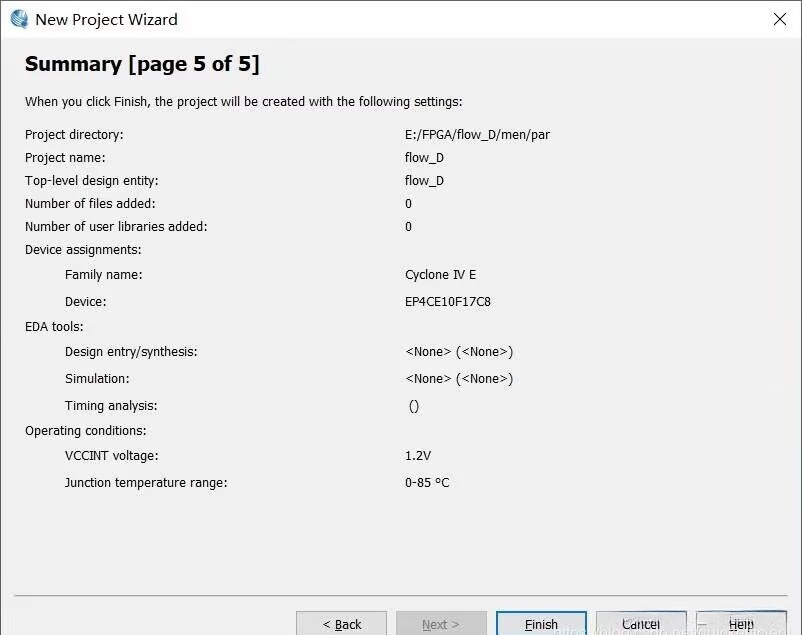
Task: Click the New Project Wizard title text
Action: tap(106, 19)
